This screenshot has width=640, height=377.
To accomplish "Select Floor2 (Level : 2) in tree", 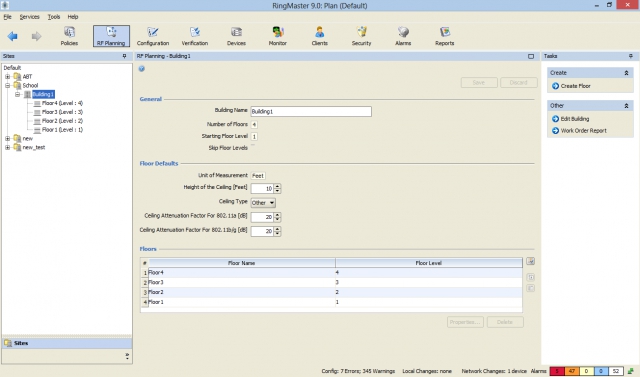I will click(x=62, y=121).
